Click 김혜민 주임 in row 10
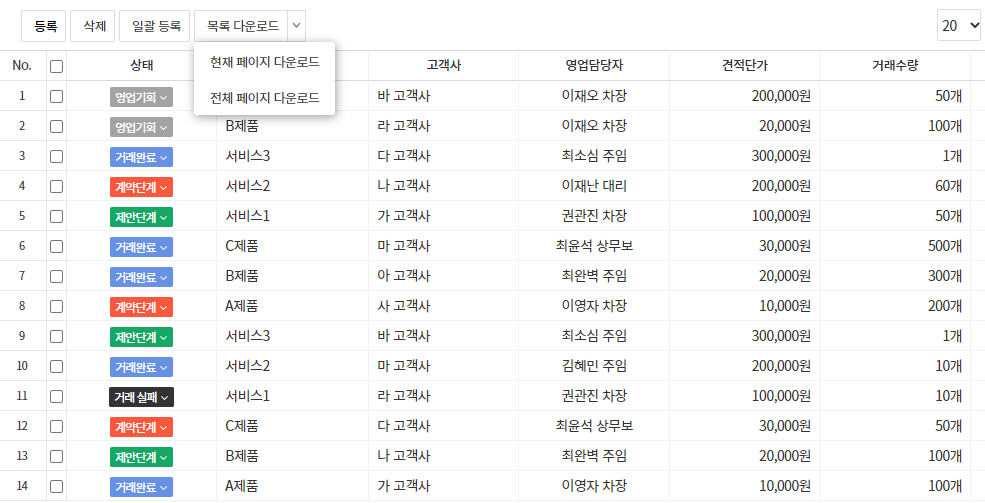 (594, 366)
